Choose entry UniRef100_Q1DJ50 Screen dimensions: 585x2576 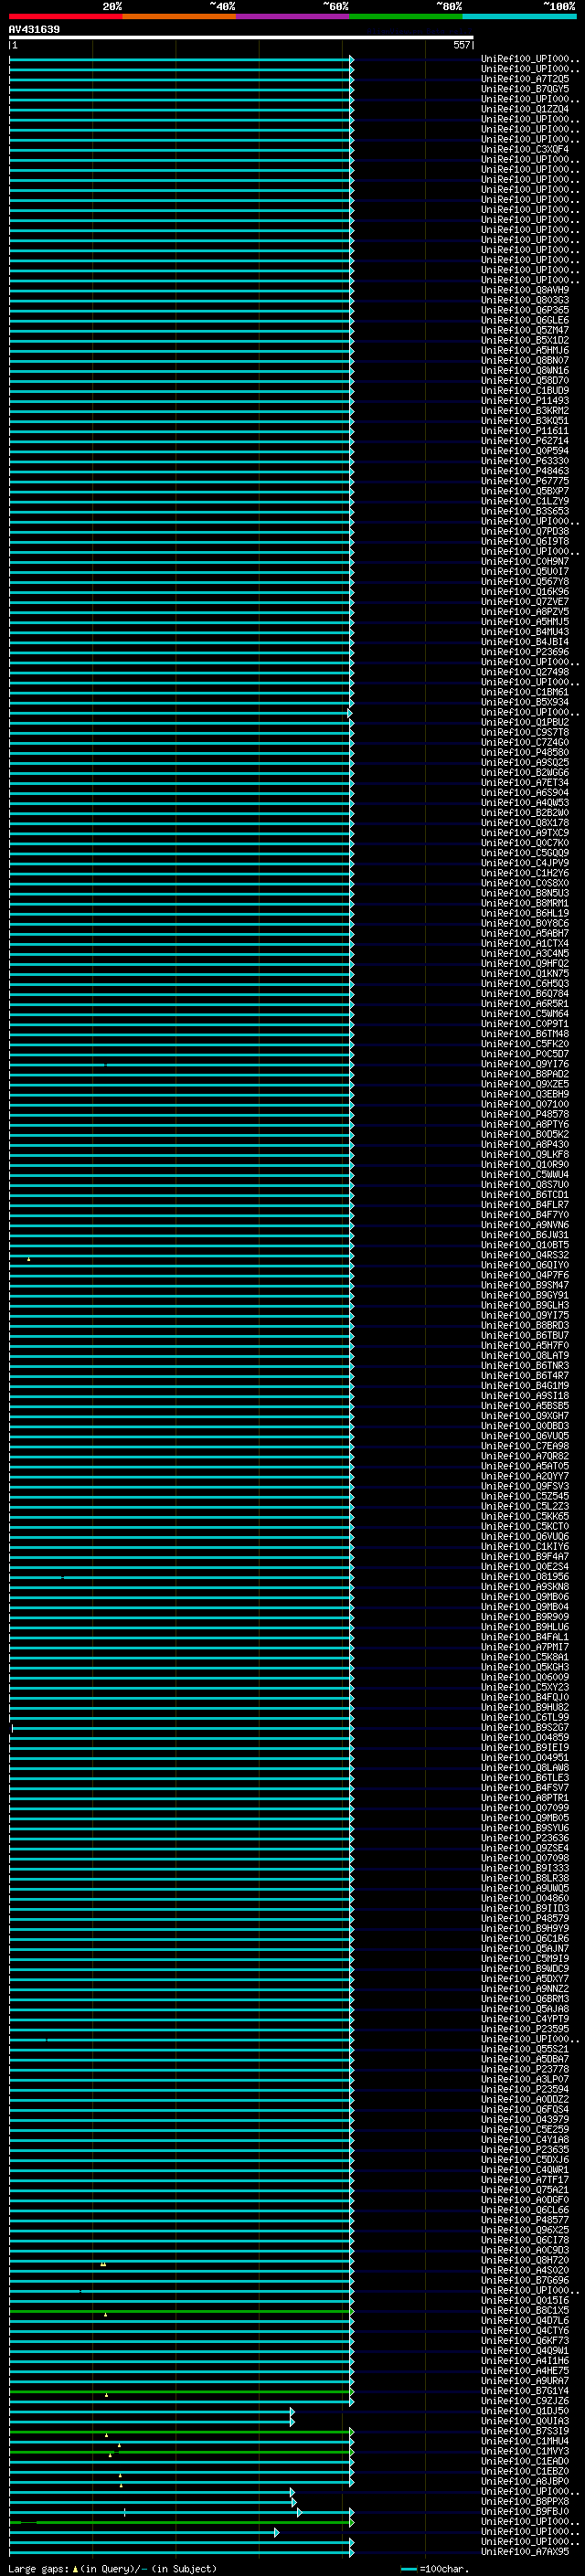pyautogui.click(x=525, y=2411)
